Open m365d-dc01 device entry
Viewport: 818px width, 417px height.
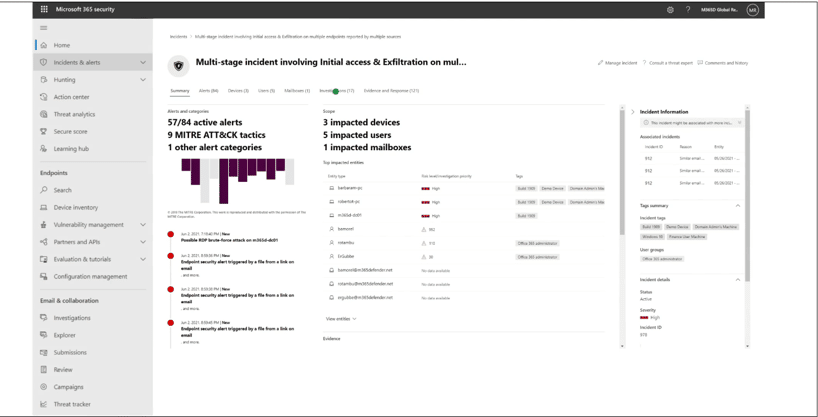pos(350,215)
